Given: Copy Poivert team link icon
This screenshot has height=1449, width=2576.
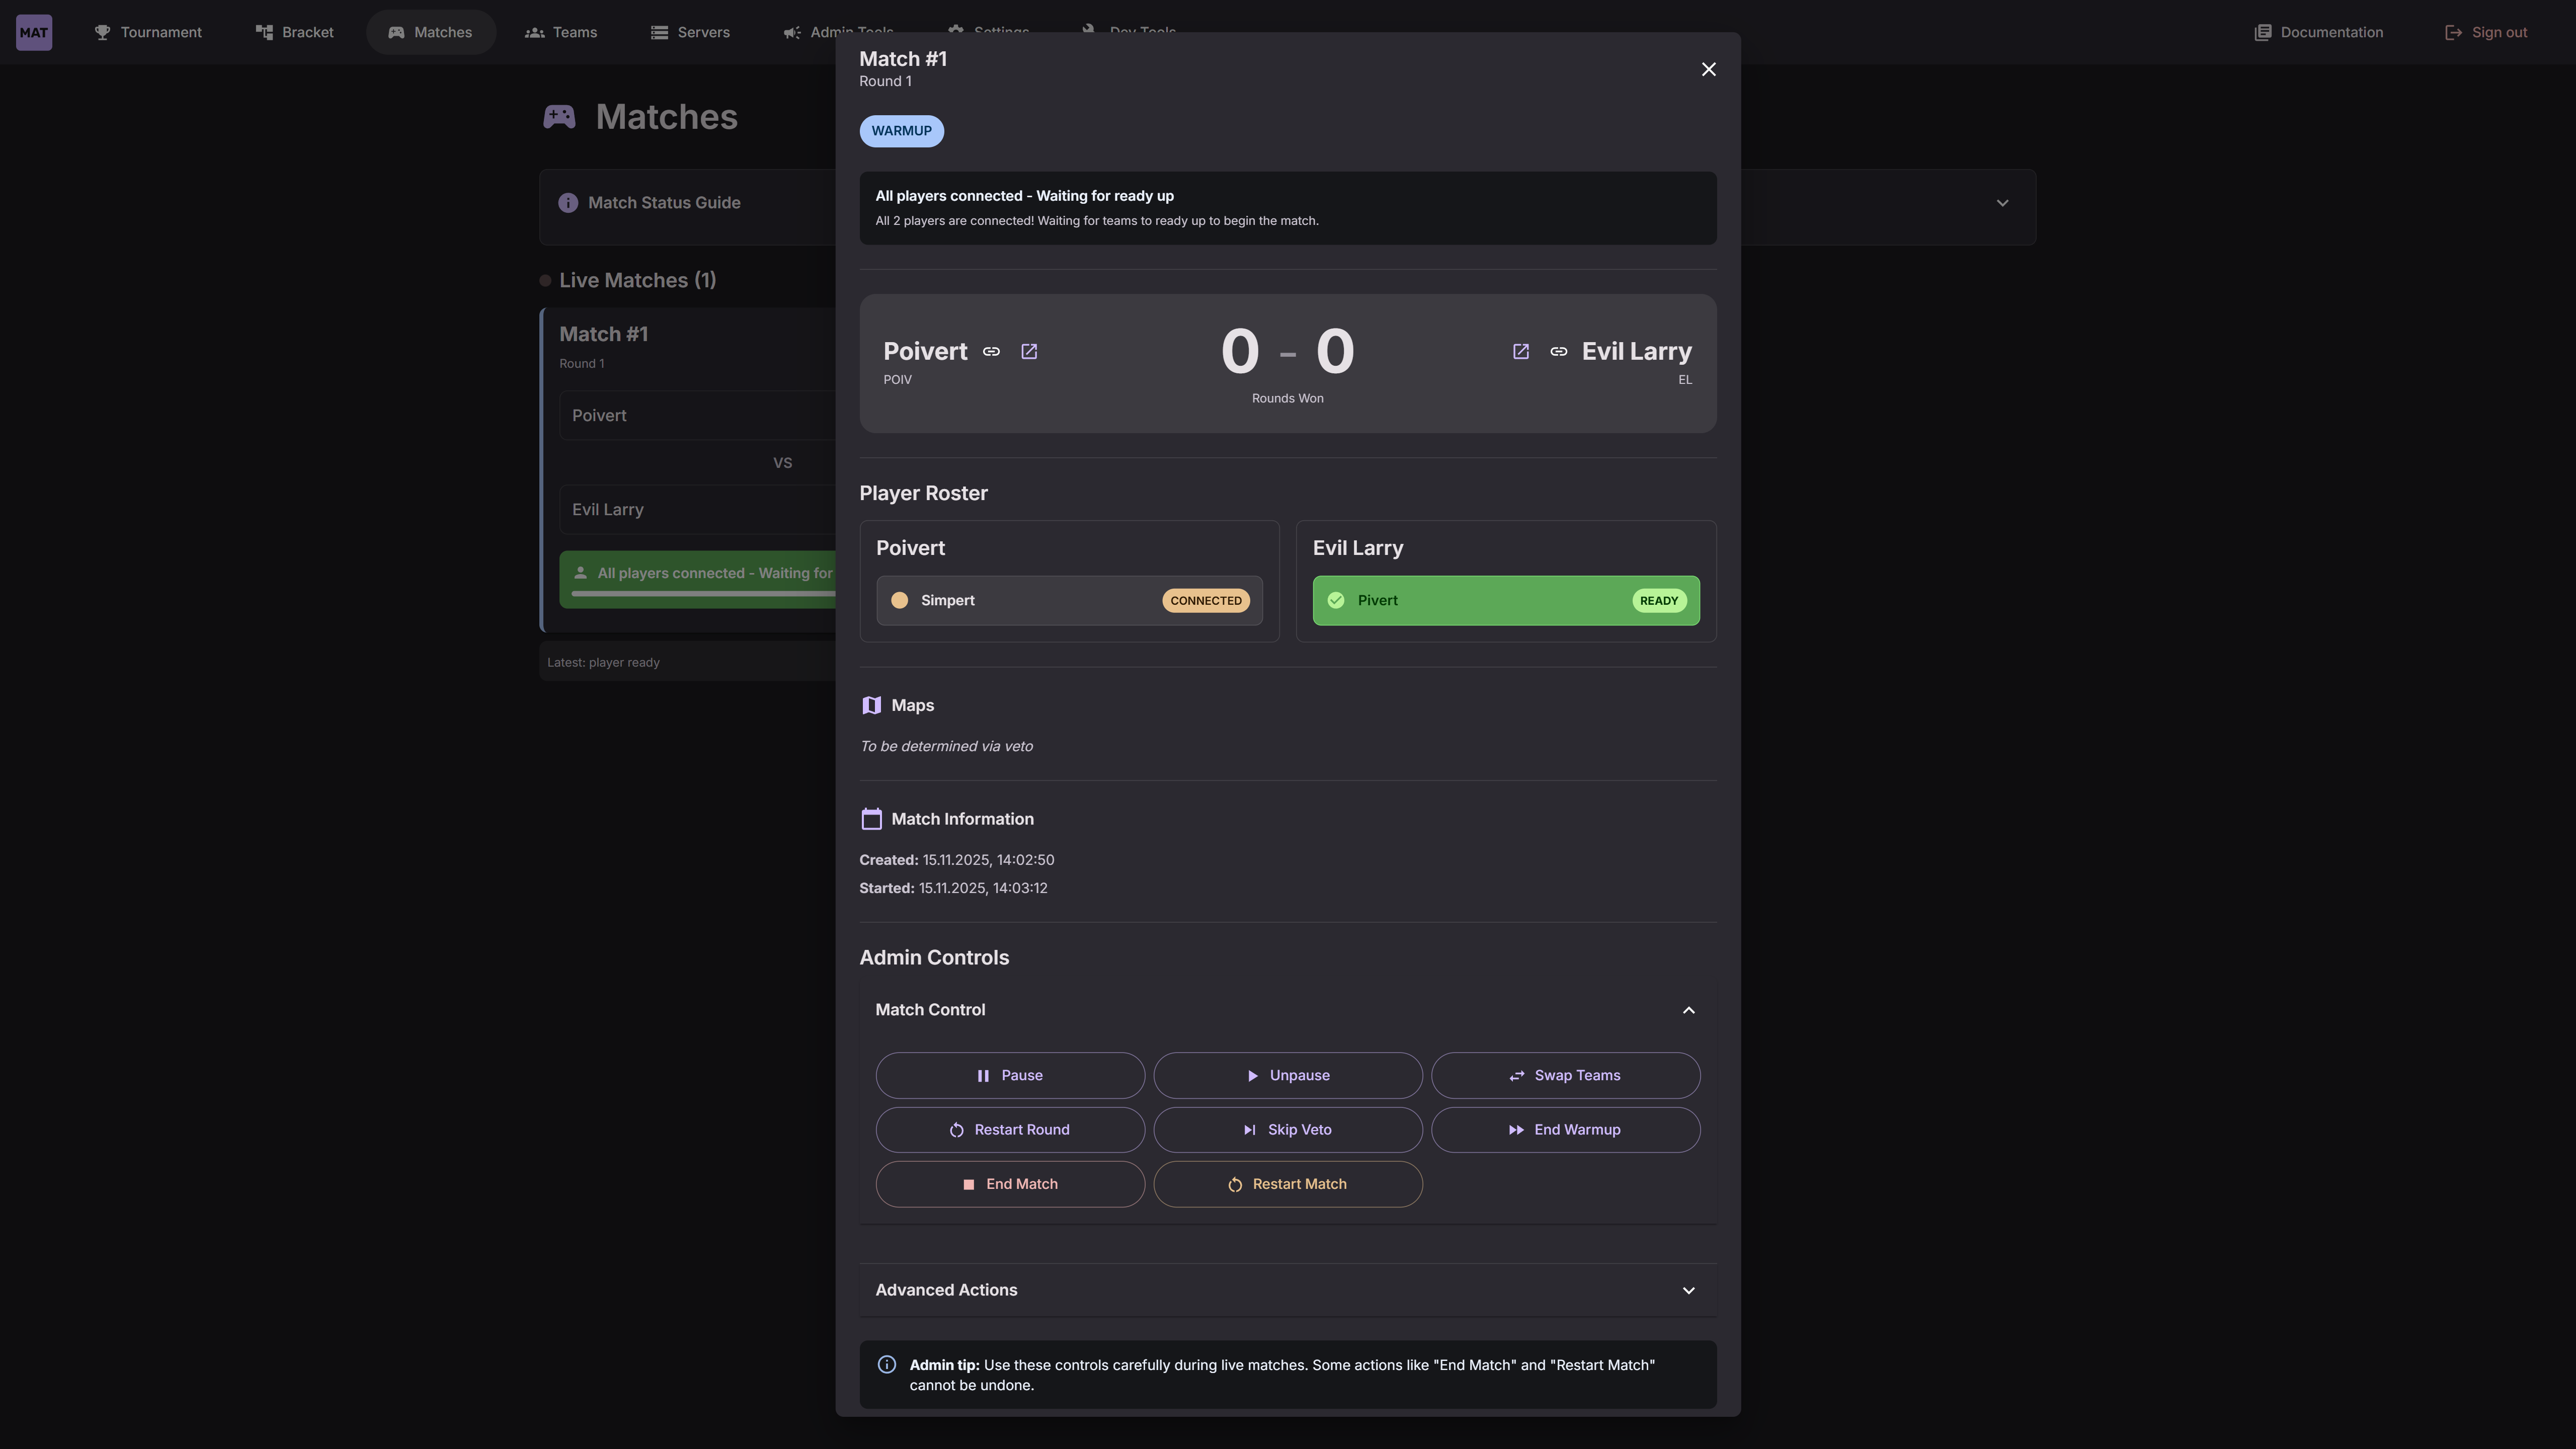Looking at the screenshot, I should point(991,351).
